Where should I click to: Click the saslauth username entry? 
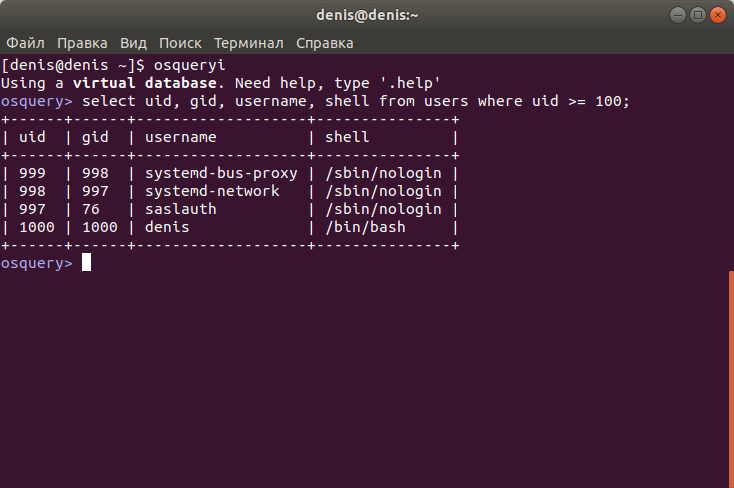181,209
